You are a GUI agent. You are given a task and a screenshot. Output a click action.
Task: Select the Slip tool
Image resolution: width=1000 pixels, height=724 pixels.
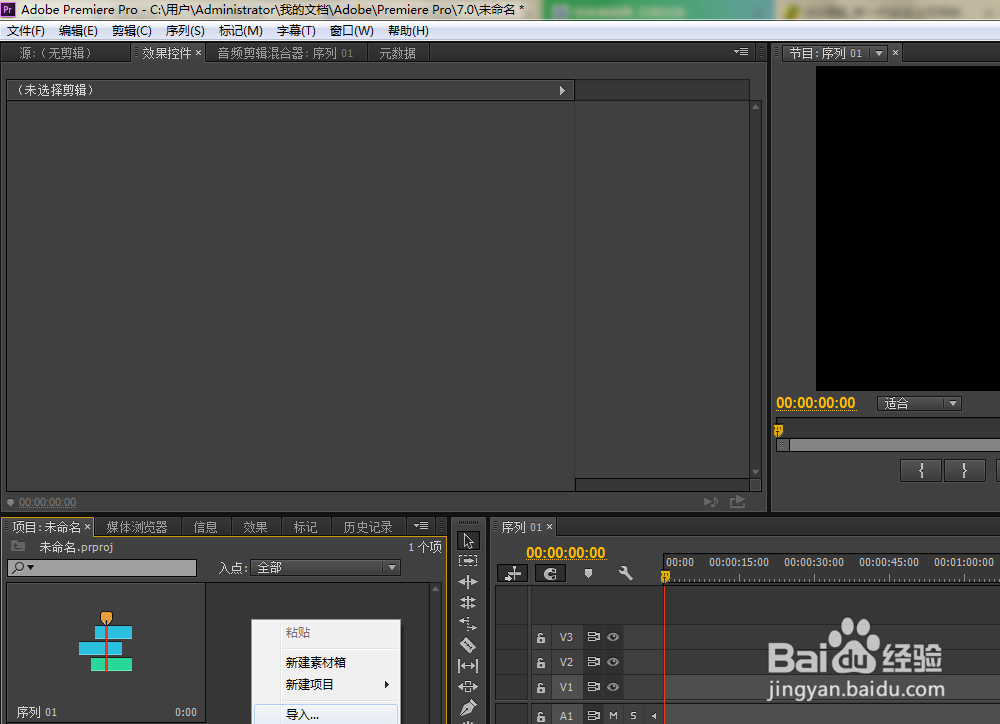pyautogui.click(x=468, y=666)
